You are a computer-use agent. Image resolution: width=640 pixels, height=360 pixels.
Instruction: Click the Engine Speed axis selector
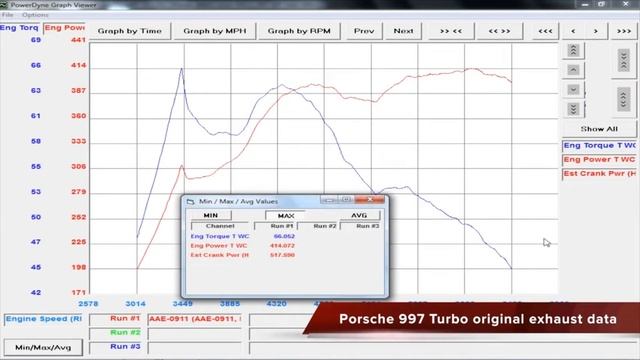[x=43, y=319]
